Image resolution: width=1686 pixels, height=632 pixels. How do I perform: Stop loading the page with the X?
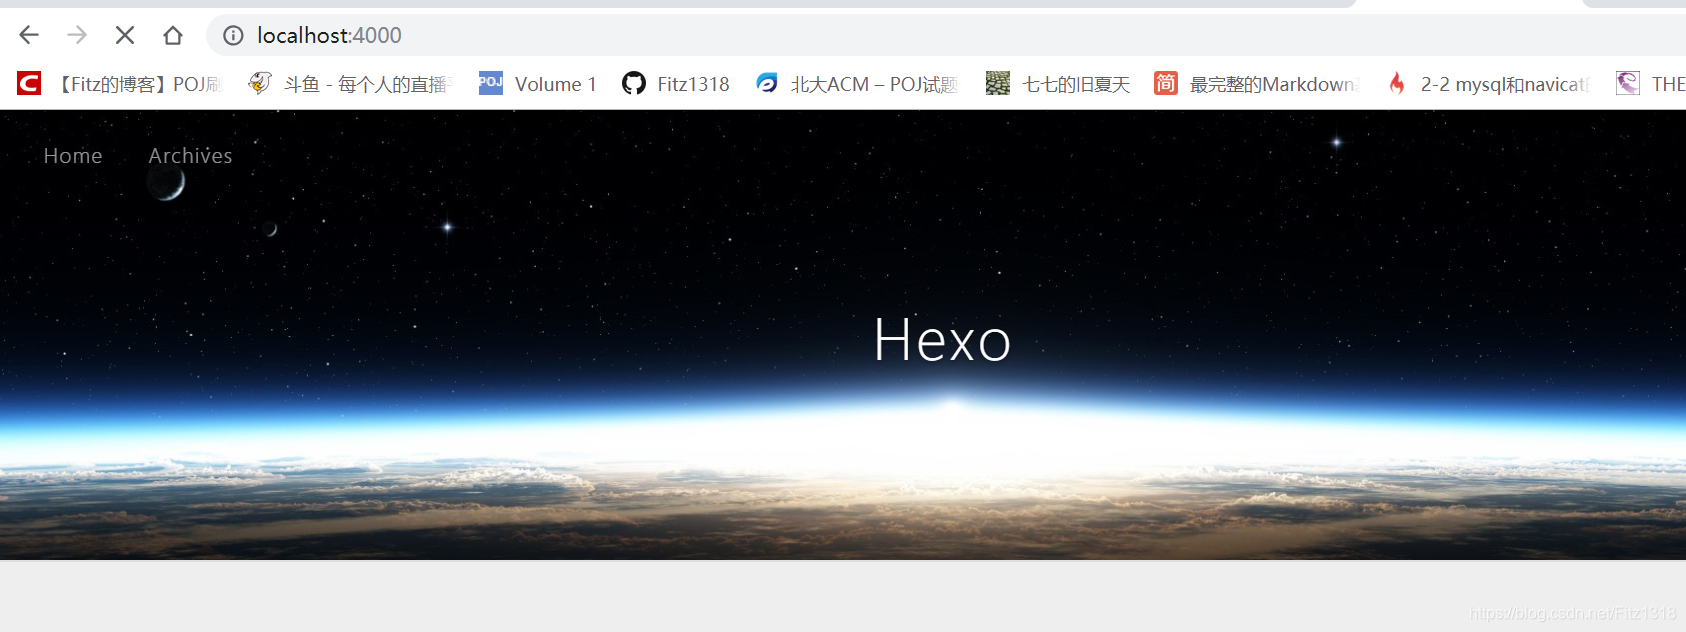click(x=125, y=35)
